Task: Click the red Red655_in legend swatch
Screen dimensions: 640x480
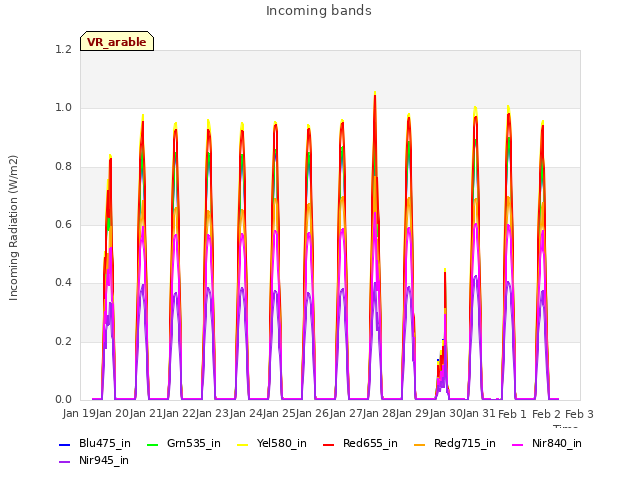Action: click(x=328, y=444)
